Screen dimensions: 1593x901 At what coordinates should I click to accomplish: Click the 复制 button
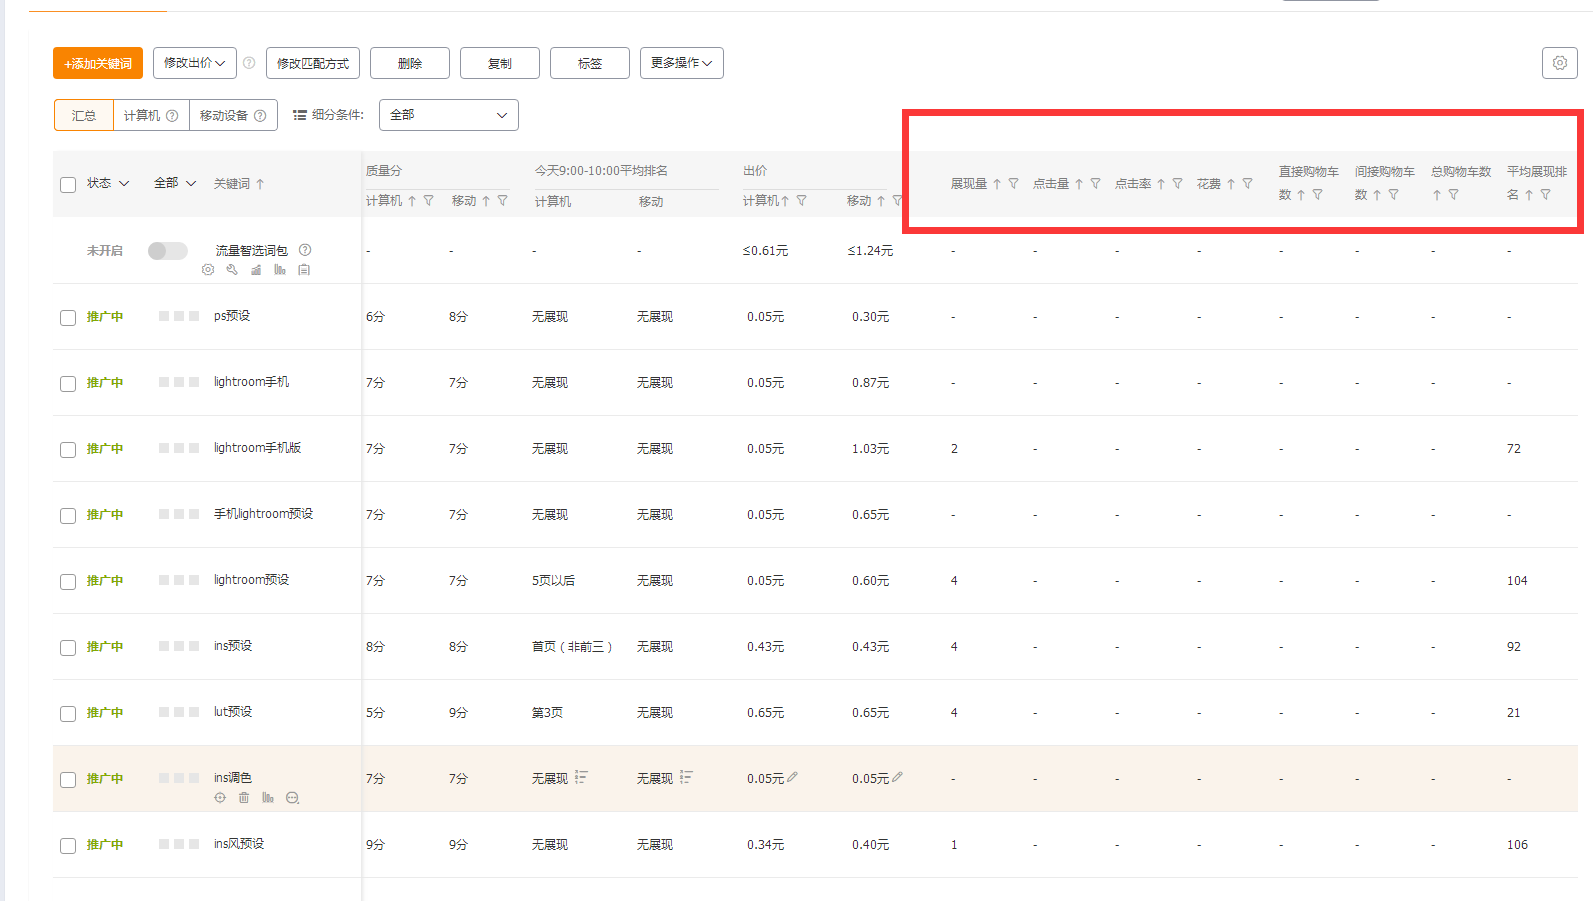[x=500, y=63]
